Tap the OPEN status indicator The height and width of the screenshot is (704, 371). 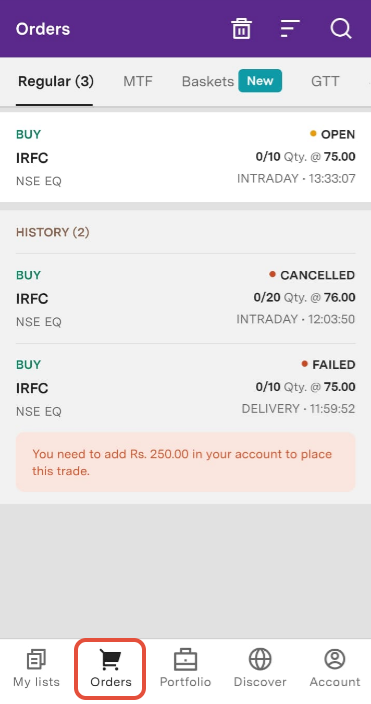332,134
